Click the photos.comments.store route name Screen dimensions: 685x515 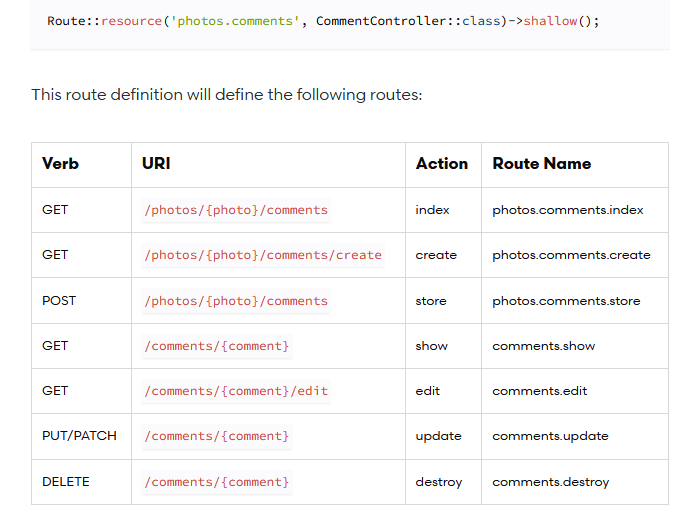(566, 301)
